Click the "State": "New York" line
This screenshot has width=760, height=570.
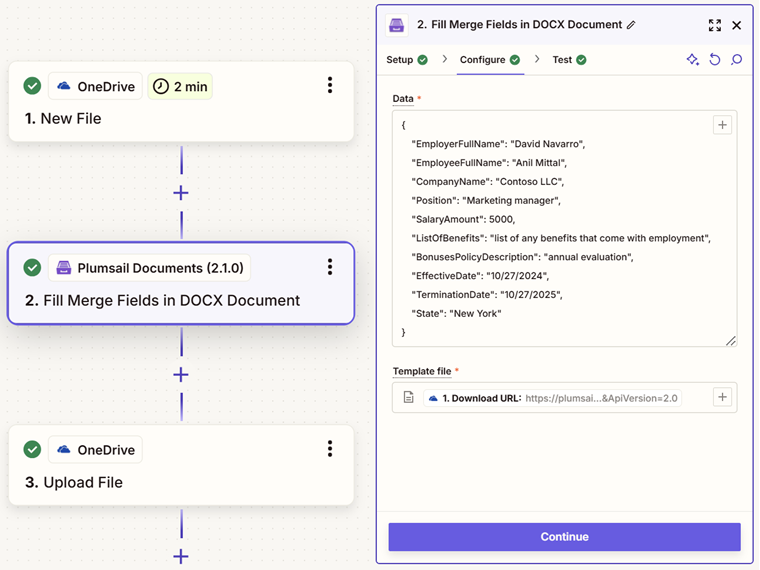click(x=456, y=313)
